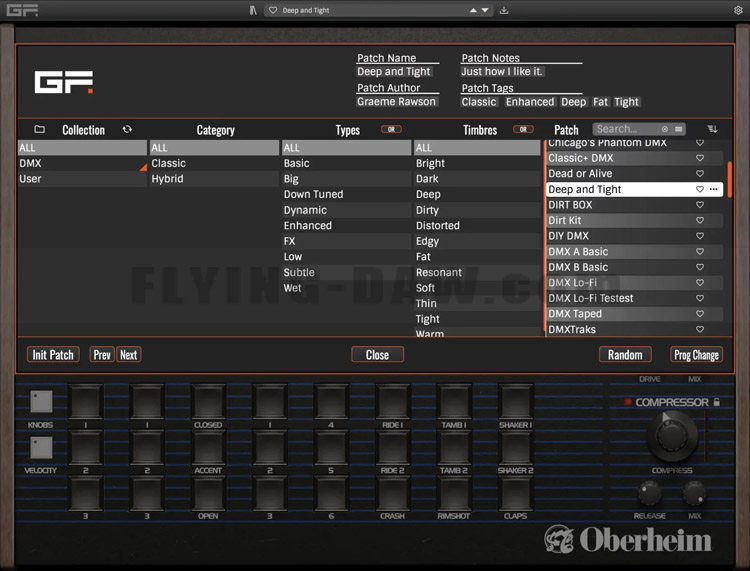Trigger the CRASH pad
This screenshot has height=571, width=750.
tap(392, 494)
